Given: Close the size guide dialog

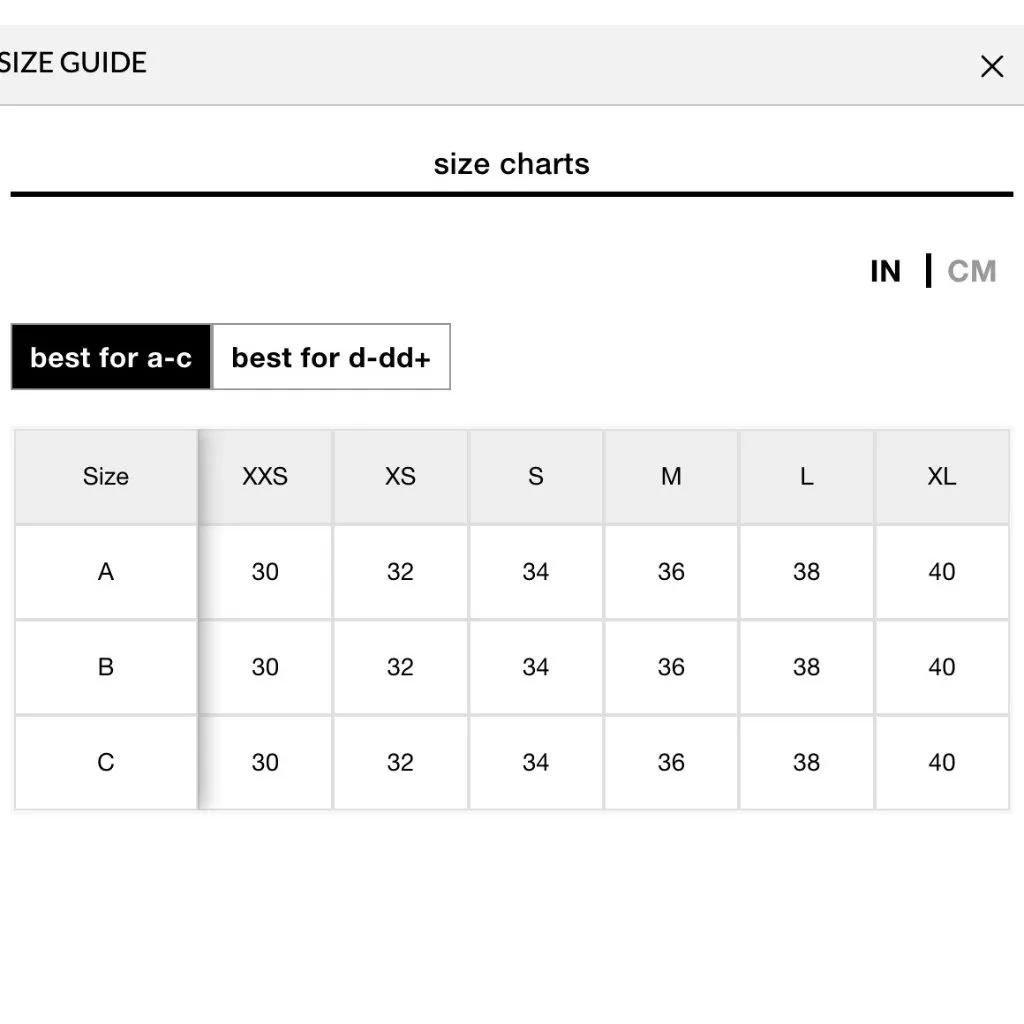Looking at the screenshot, I should coord(991,67).
